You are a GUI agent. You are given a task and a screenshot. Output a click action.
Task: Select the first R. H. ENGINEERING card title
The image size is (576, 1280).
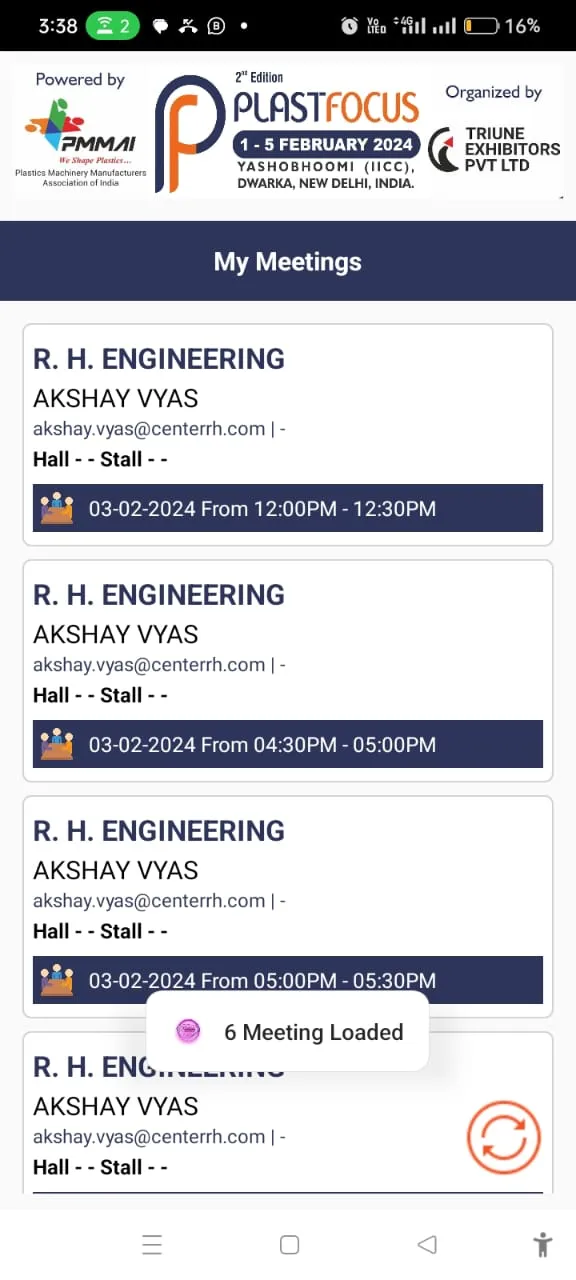(x=159, y=358)
